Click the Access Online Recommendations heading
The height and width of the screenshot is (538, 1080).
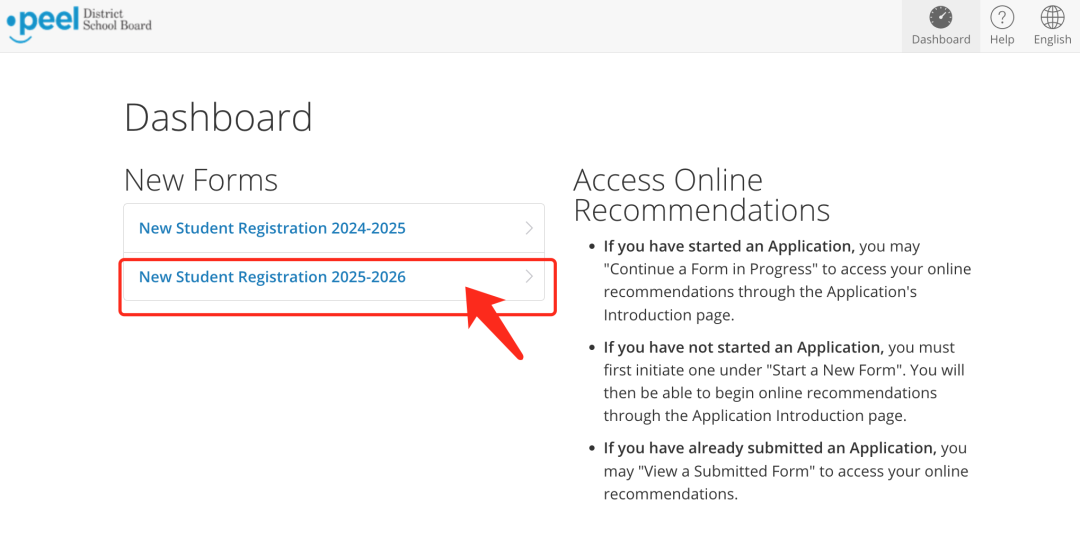(701, 195)
